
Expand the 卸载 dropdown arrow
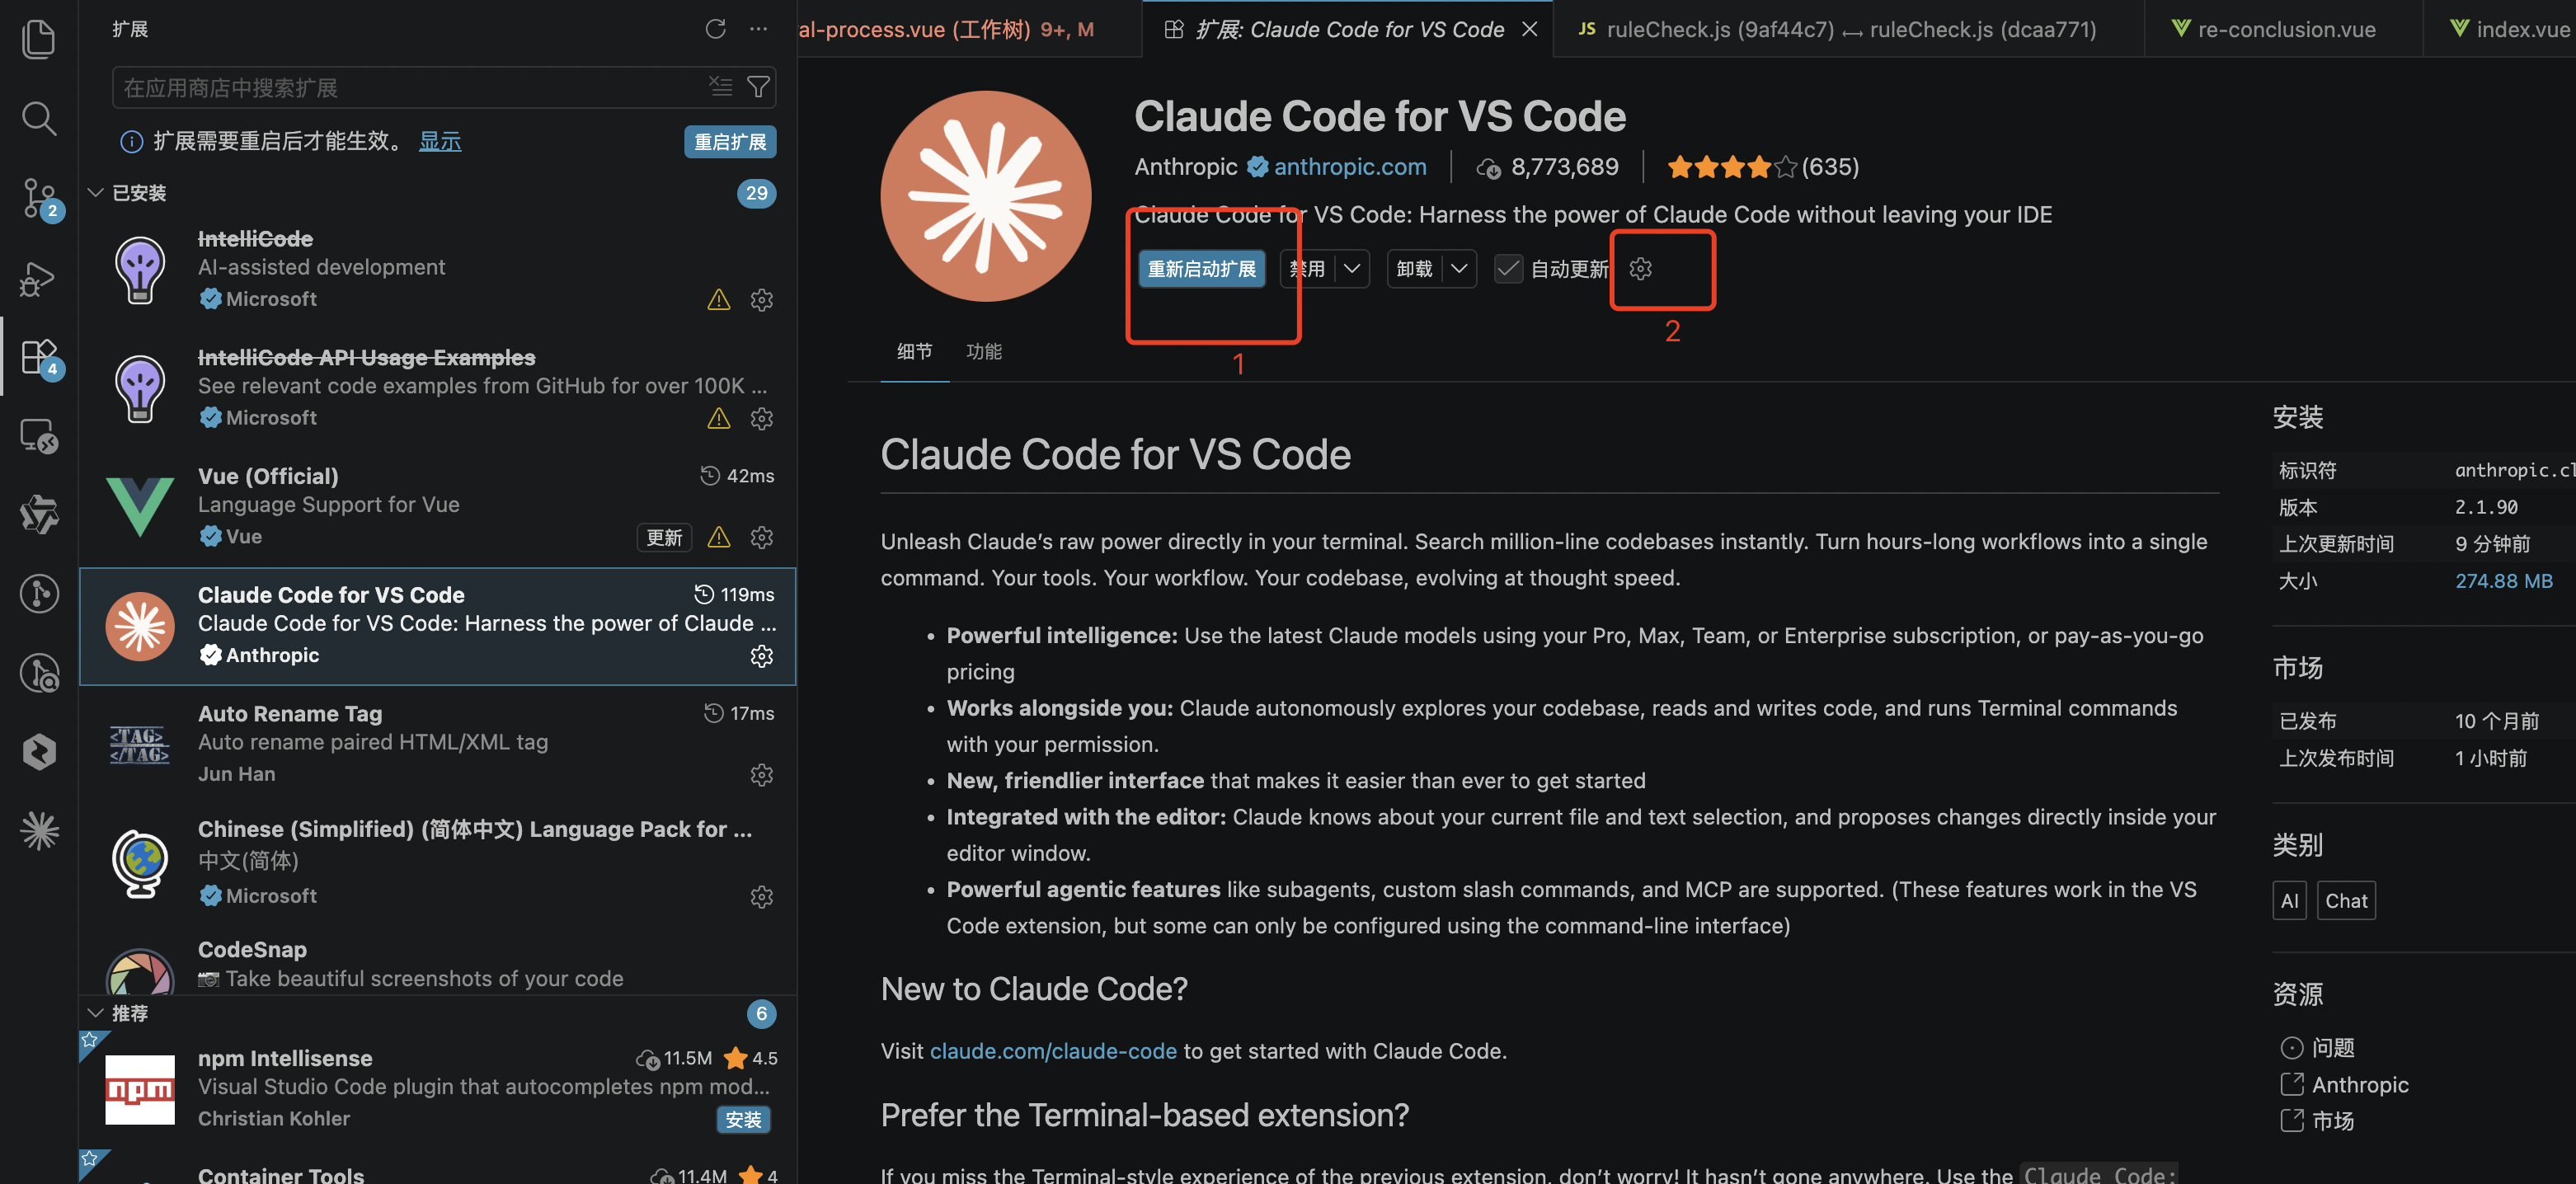coord(1459,268)
